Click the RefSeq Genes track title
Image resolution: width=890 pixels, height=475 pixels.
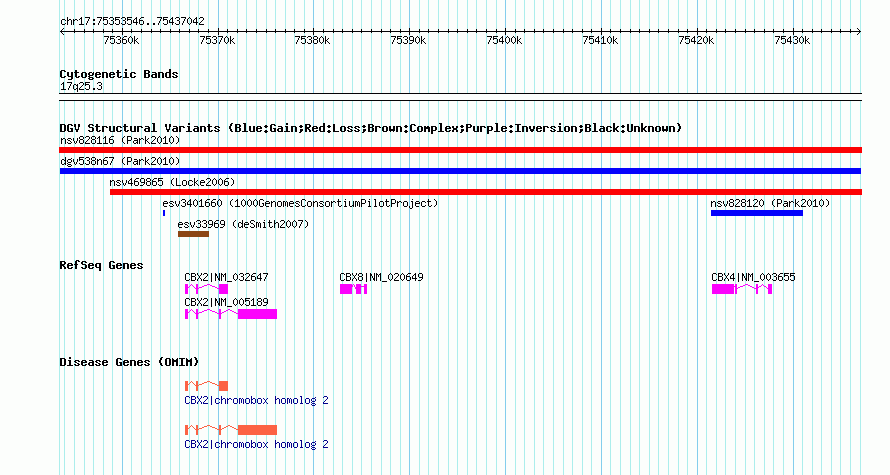point(101,266)
